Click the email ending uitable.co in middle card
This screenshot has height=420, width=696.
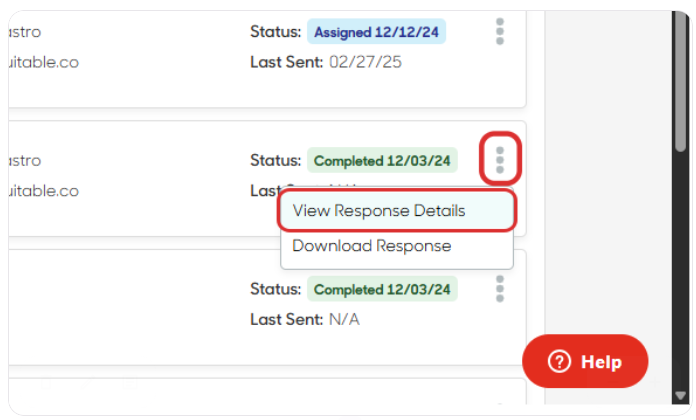(x=44, y=191)
